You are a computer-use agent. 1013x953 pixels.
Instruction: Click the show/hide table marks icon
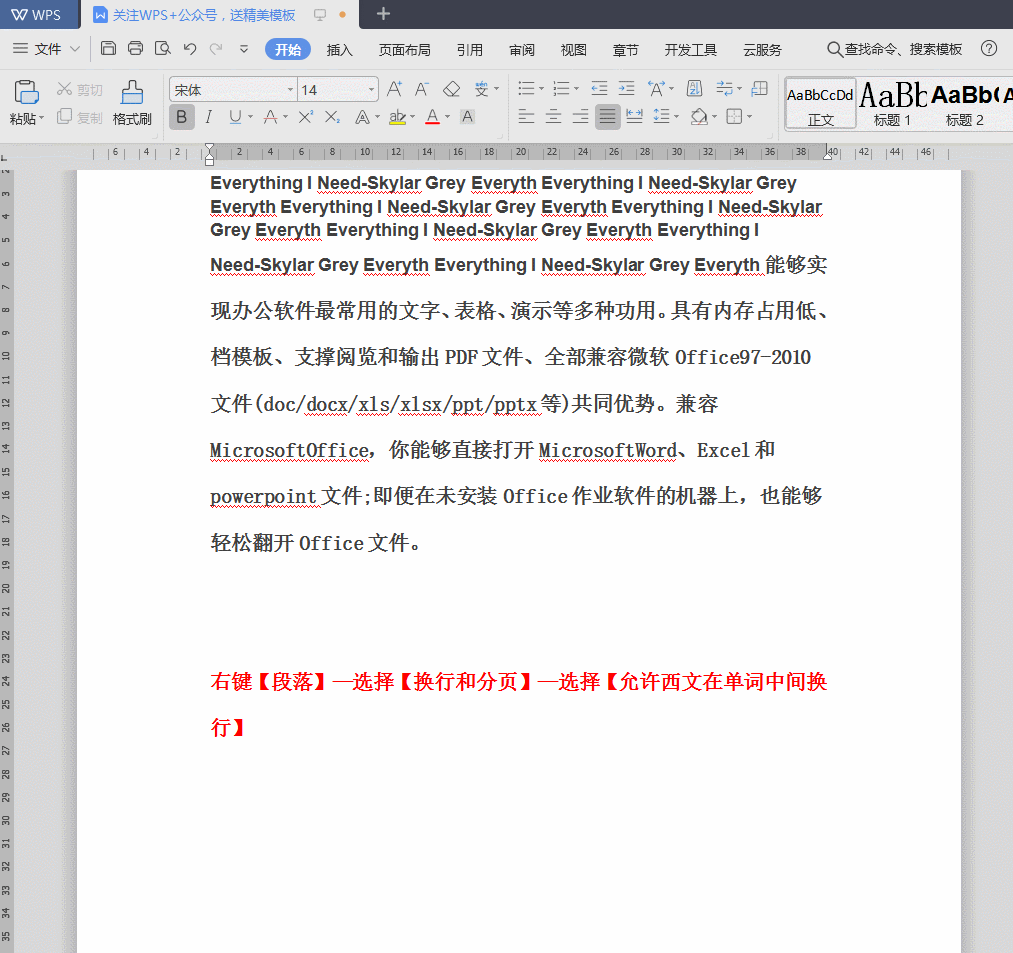(x=760, y=89)
